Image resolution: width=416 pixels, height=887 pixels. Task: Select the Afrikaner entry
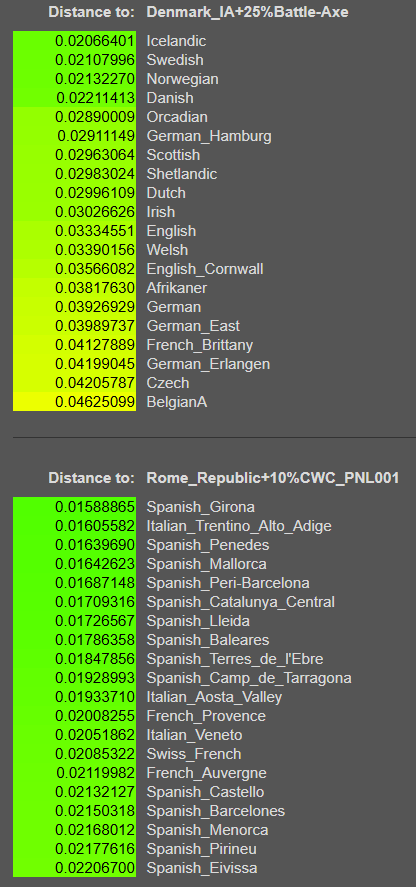pos(177,288)
